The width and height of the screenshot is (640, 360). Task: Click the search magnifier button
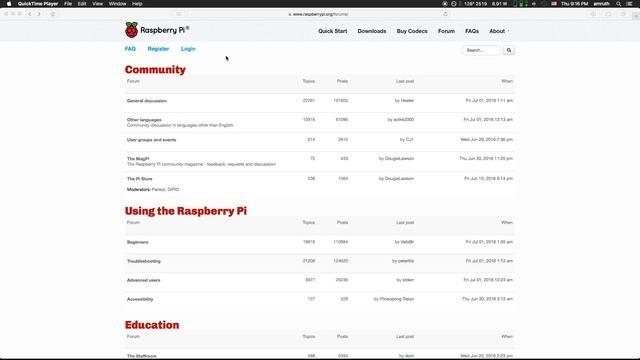click(x=509, y=50)
